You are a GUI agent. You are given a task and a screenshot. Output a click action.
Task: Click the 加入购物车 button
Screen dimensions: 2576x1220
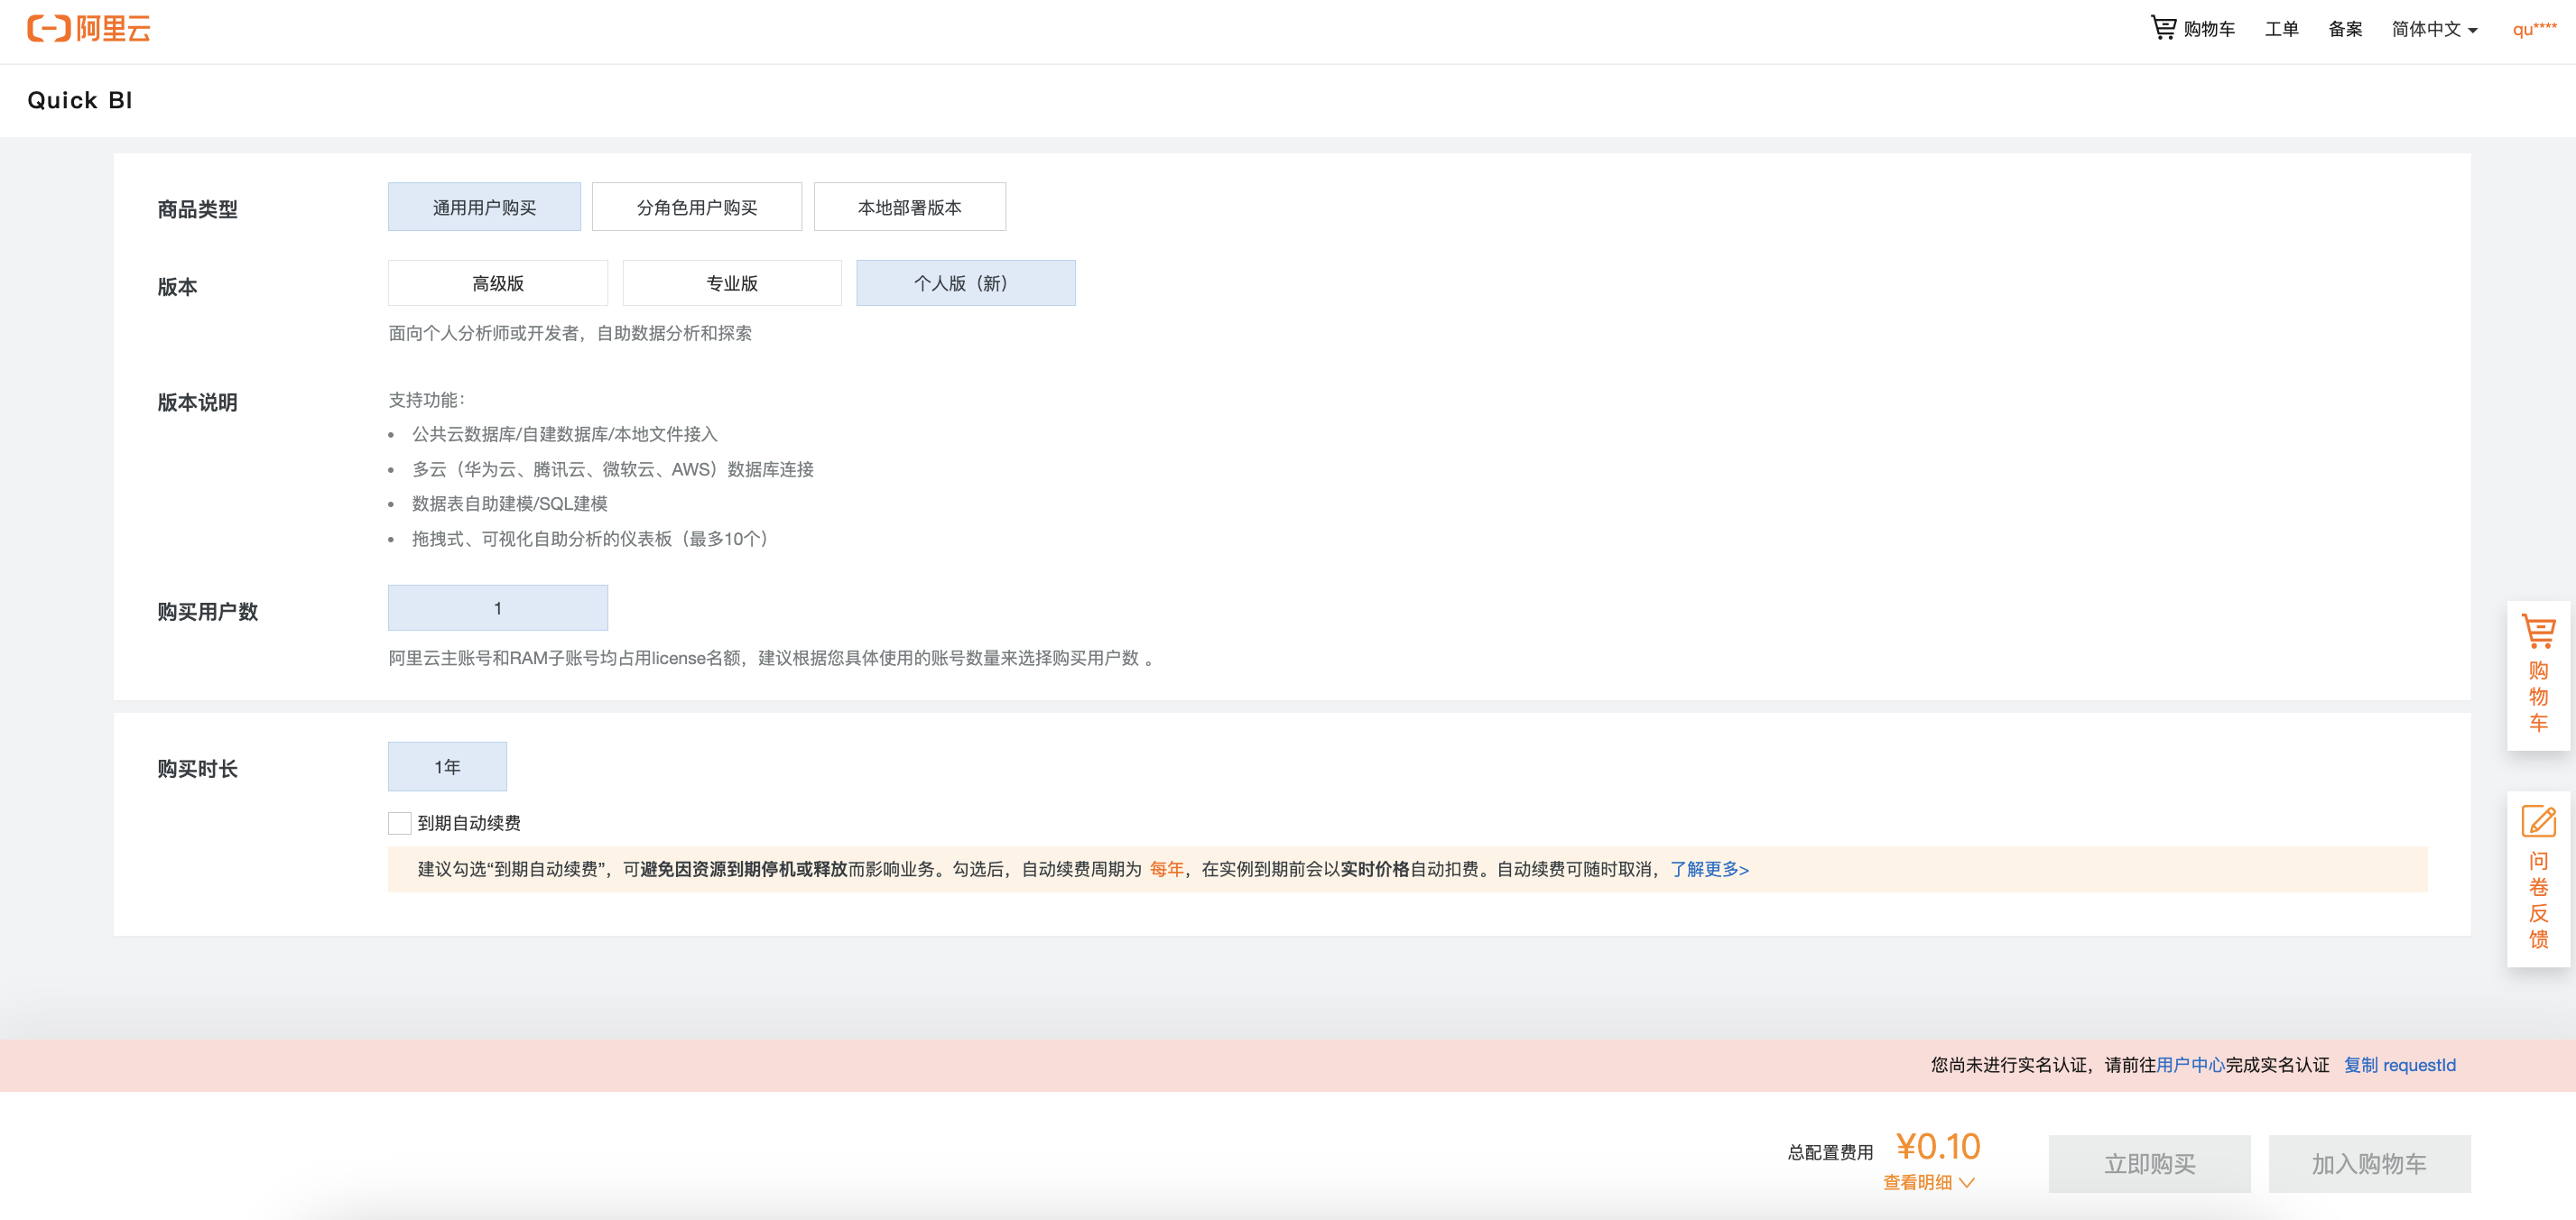click(x=2368, y=1163)
